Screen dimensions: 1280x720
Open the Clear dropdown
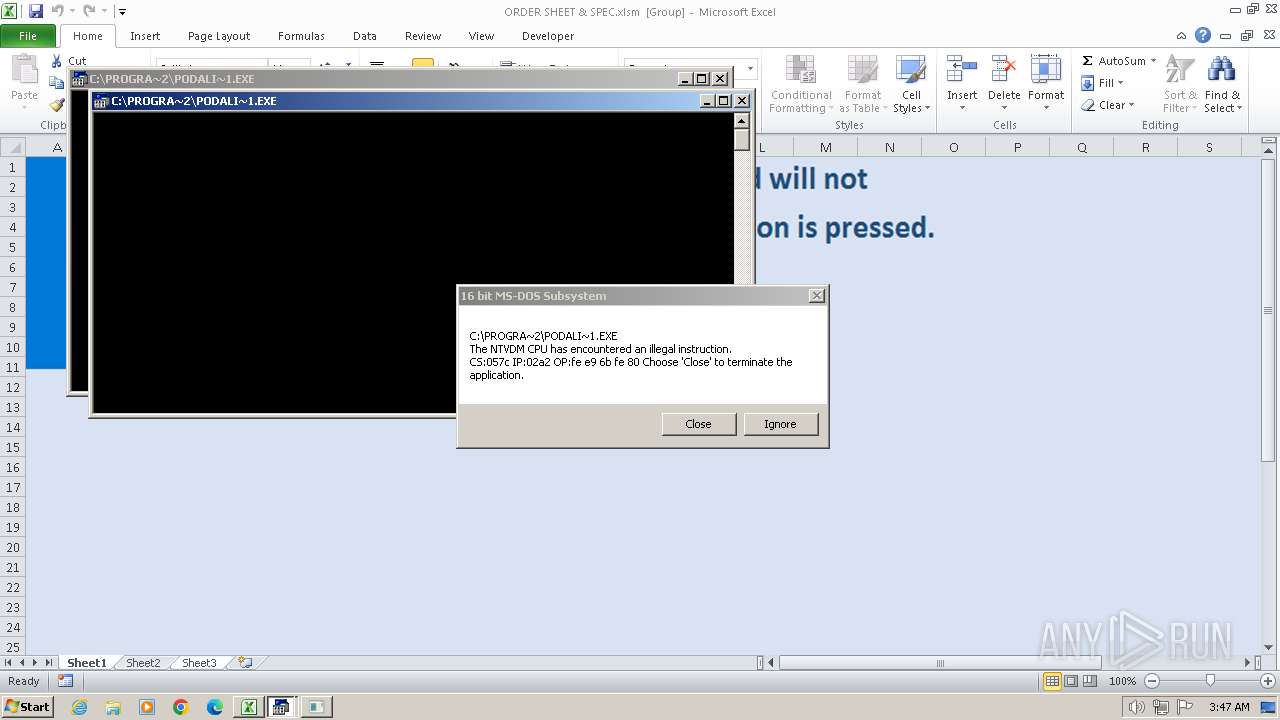pyautogui.click(x=1107, y=105)
